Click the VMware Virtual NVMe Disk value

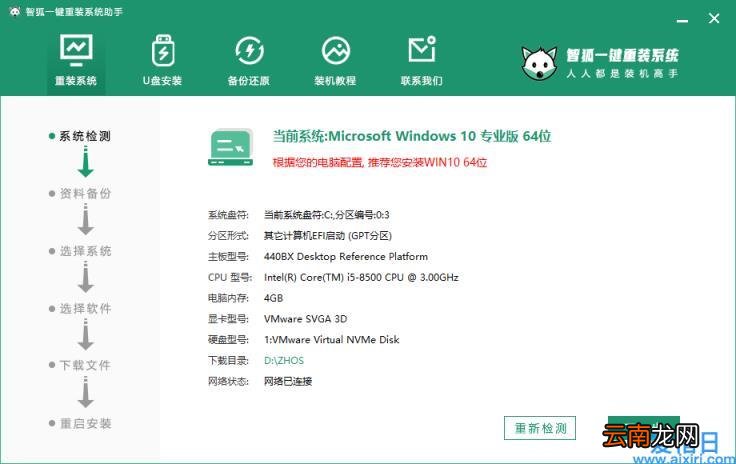click(332, 340)
